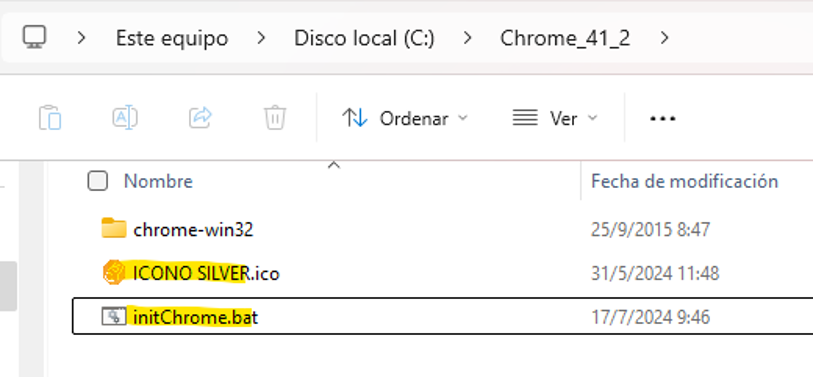Click the Rename icon in toolbar

[x=125, y=118]
